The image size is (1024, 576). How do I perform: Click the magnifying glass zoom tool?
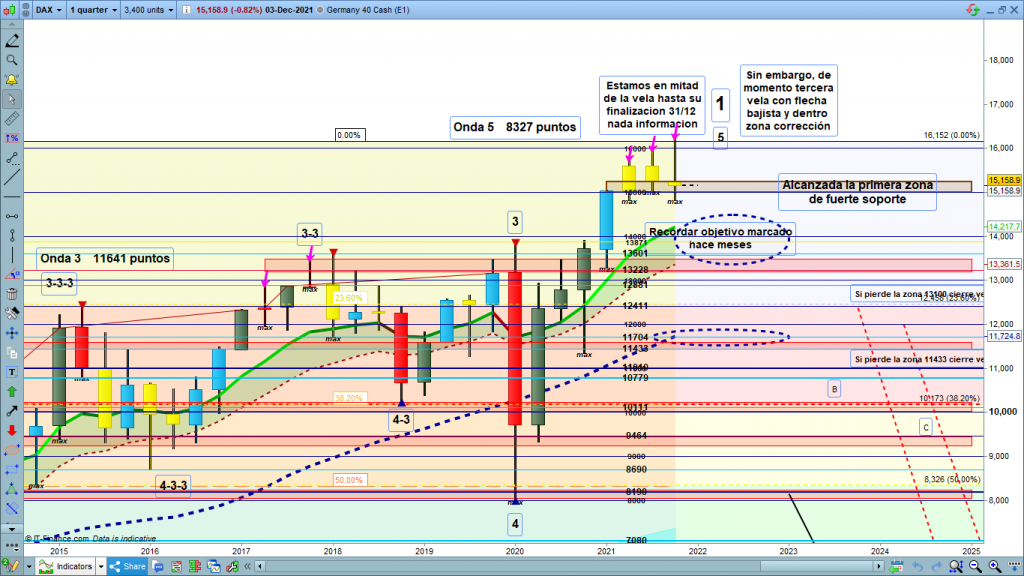click(x=11, y=60)
